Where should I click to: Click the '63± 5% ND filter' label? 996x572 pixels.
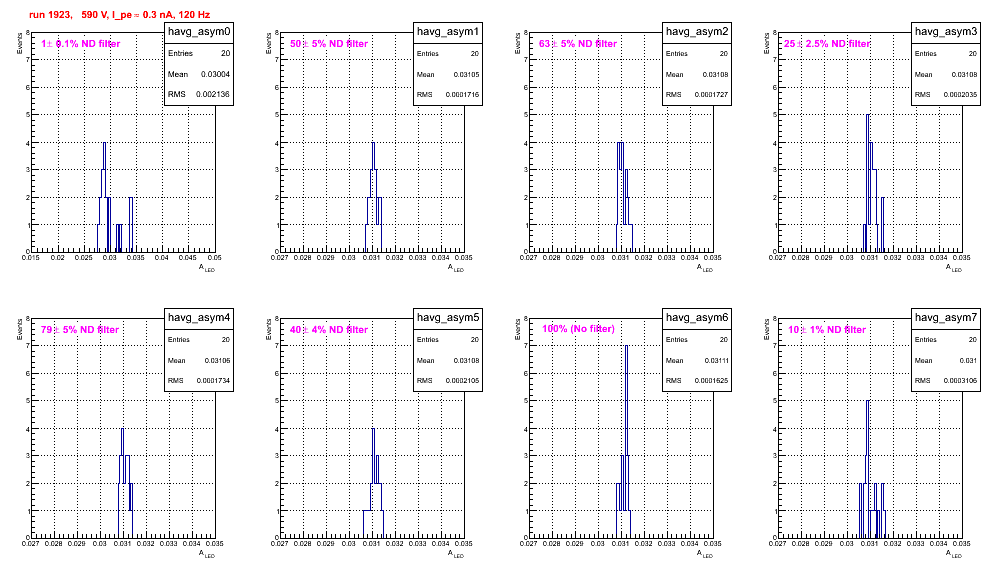click(x=578, y=44)
